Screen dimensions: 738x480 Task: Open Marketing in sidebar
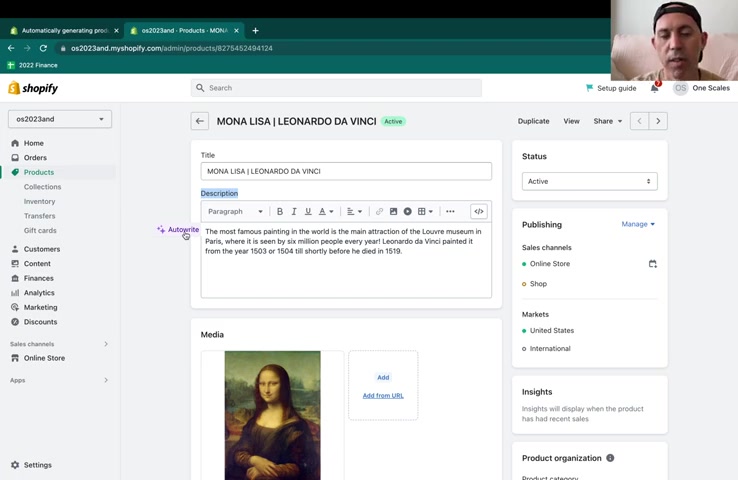pyautogui.click(x=40, y=307)
